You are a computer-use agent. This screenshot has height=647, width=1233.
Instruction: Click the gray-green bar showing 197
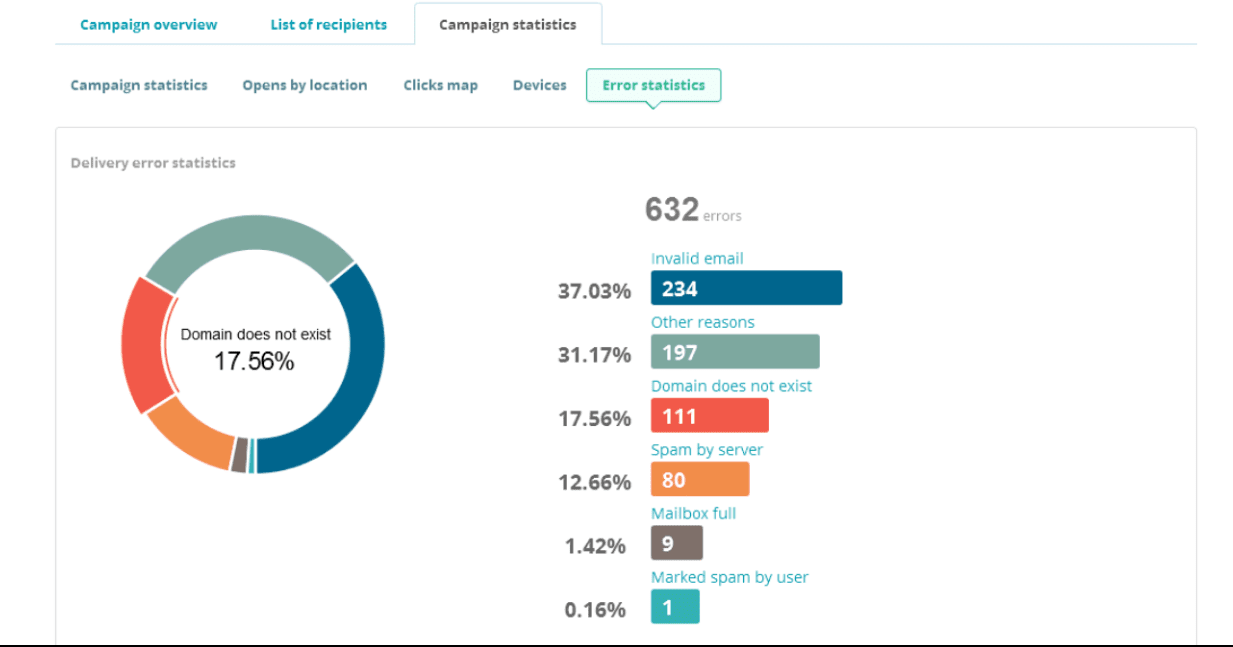735,352
